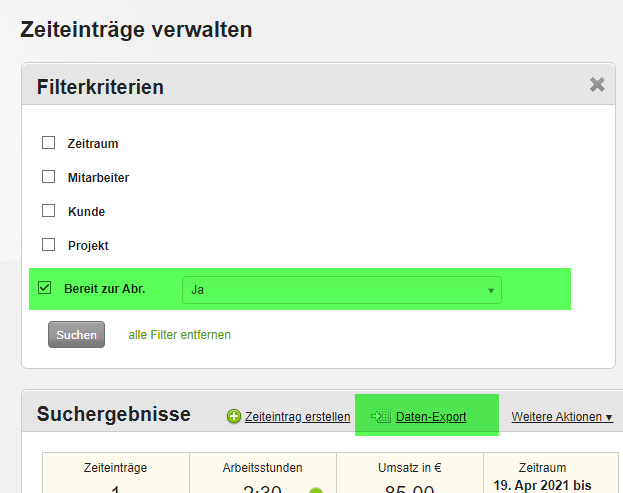Click the 'Daten-Export' link text
The image size is (623, 493).
(431, 417)
